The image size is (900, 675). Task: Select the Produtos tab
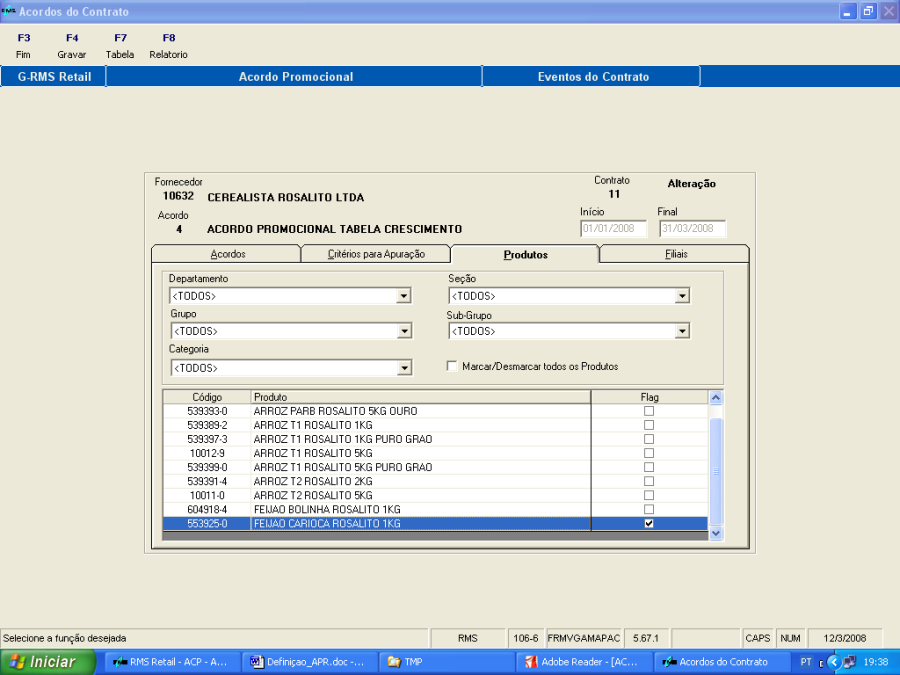pyautogui.click(x=525, y=254)
